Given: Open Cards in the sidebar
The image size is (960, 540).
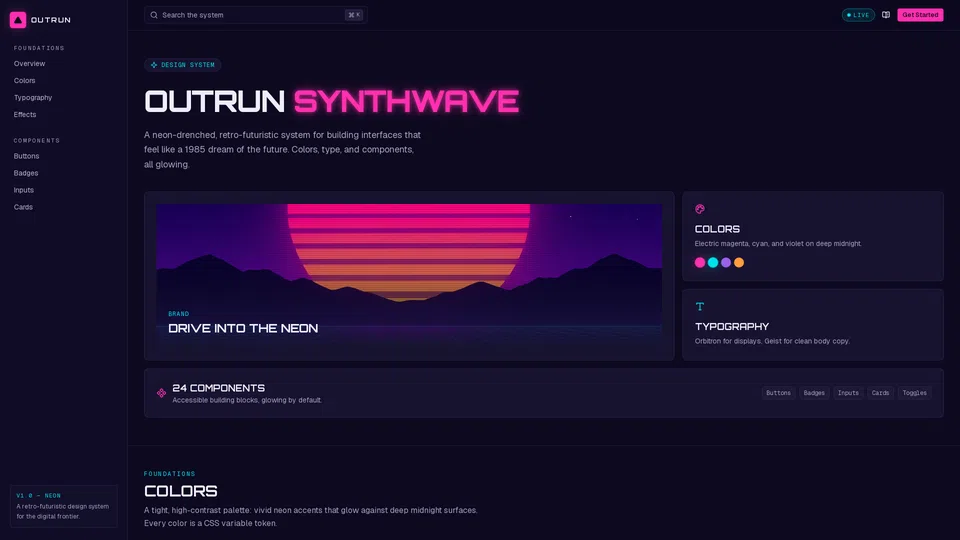Looking at the screenshot, I should coord(23,207).
